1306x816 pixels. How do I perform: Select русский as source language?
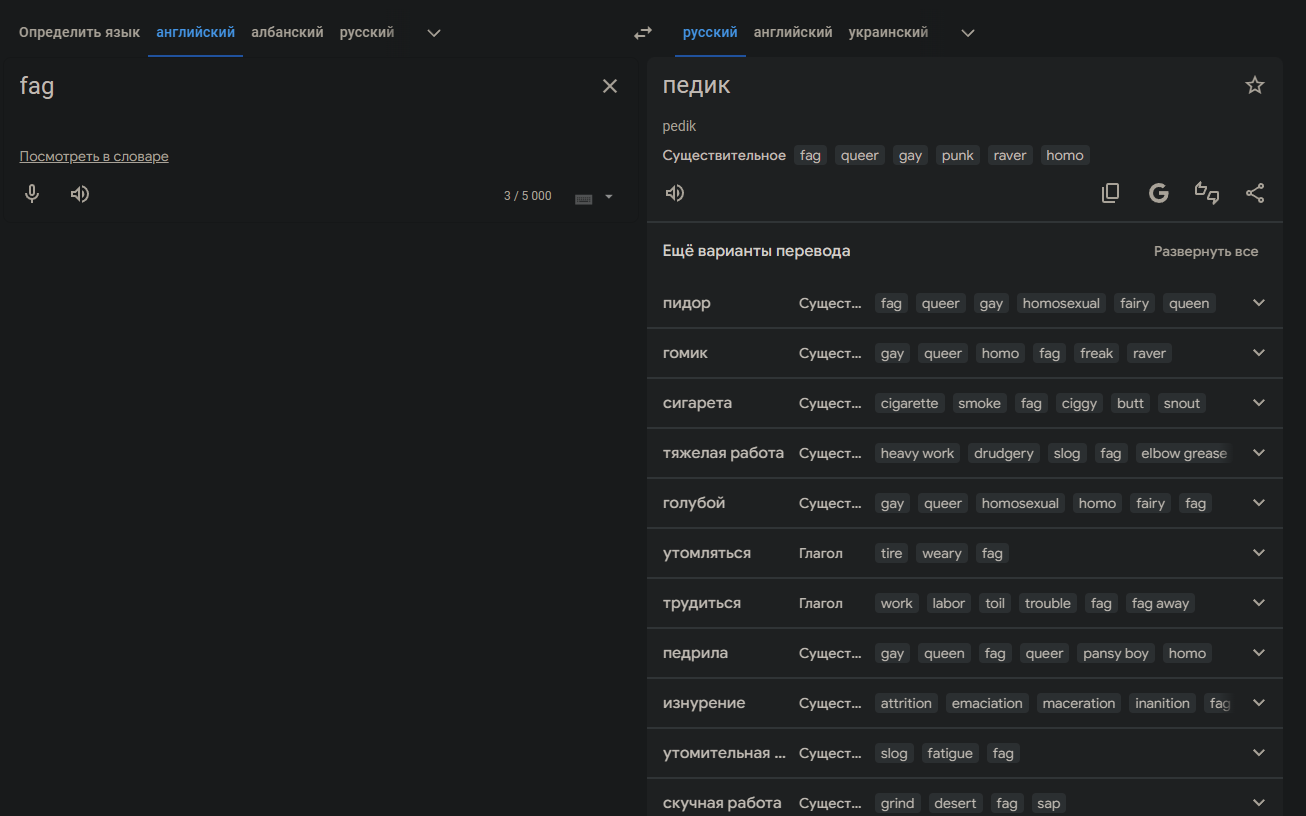367,33
